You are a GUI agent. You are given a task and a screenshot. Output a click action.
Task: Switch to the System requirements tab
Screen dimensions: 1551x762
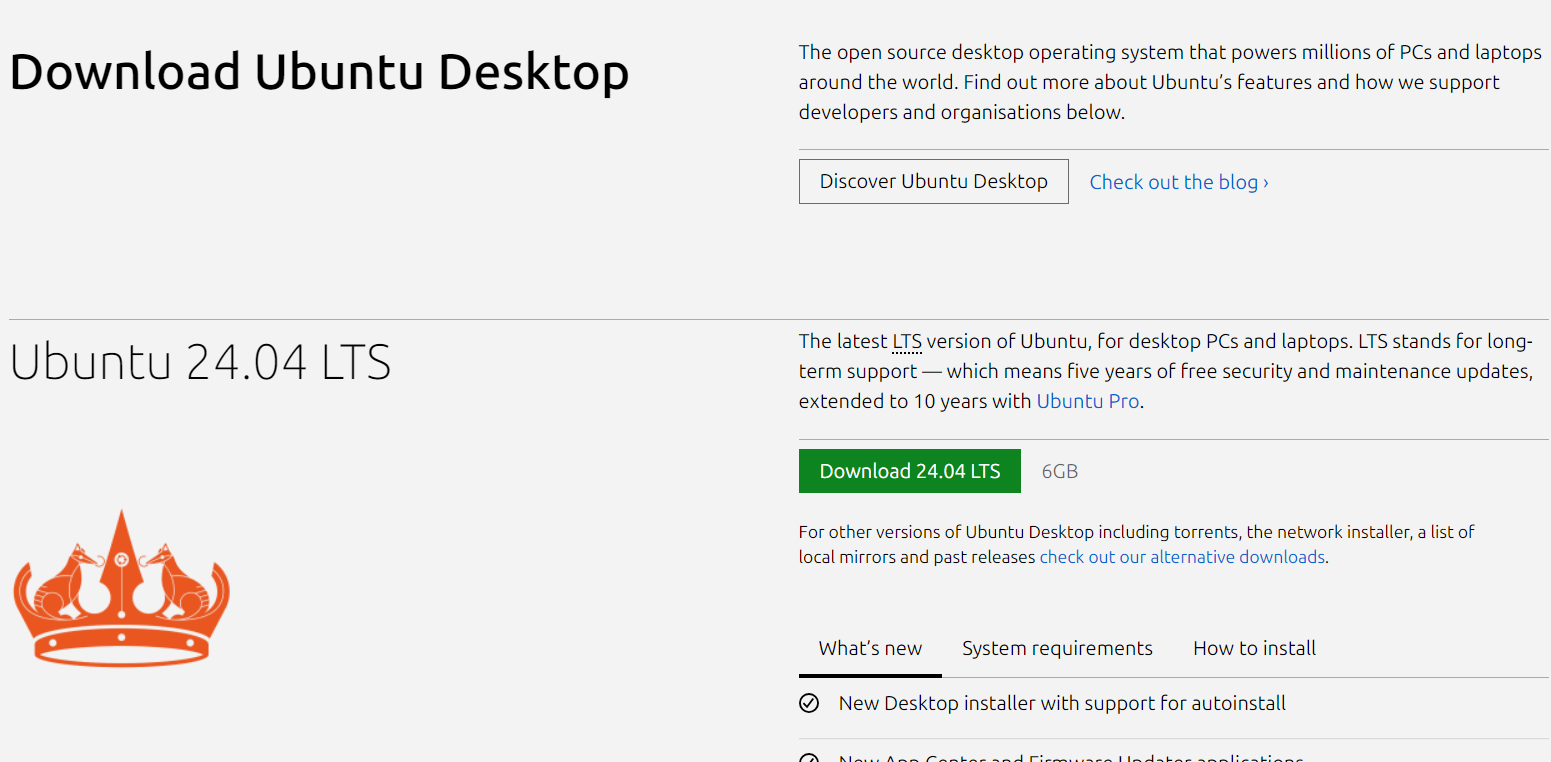point(1057,648)
